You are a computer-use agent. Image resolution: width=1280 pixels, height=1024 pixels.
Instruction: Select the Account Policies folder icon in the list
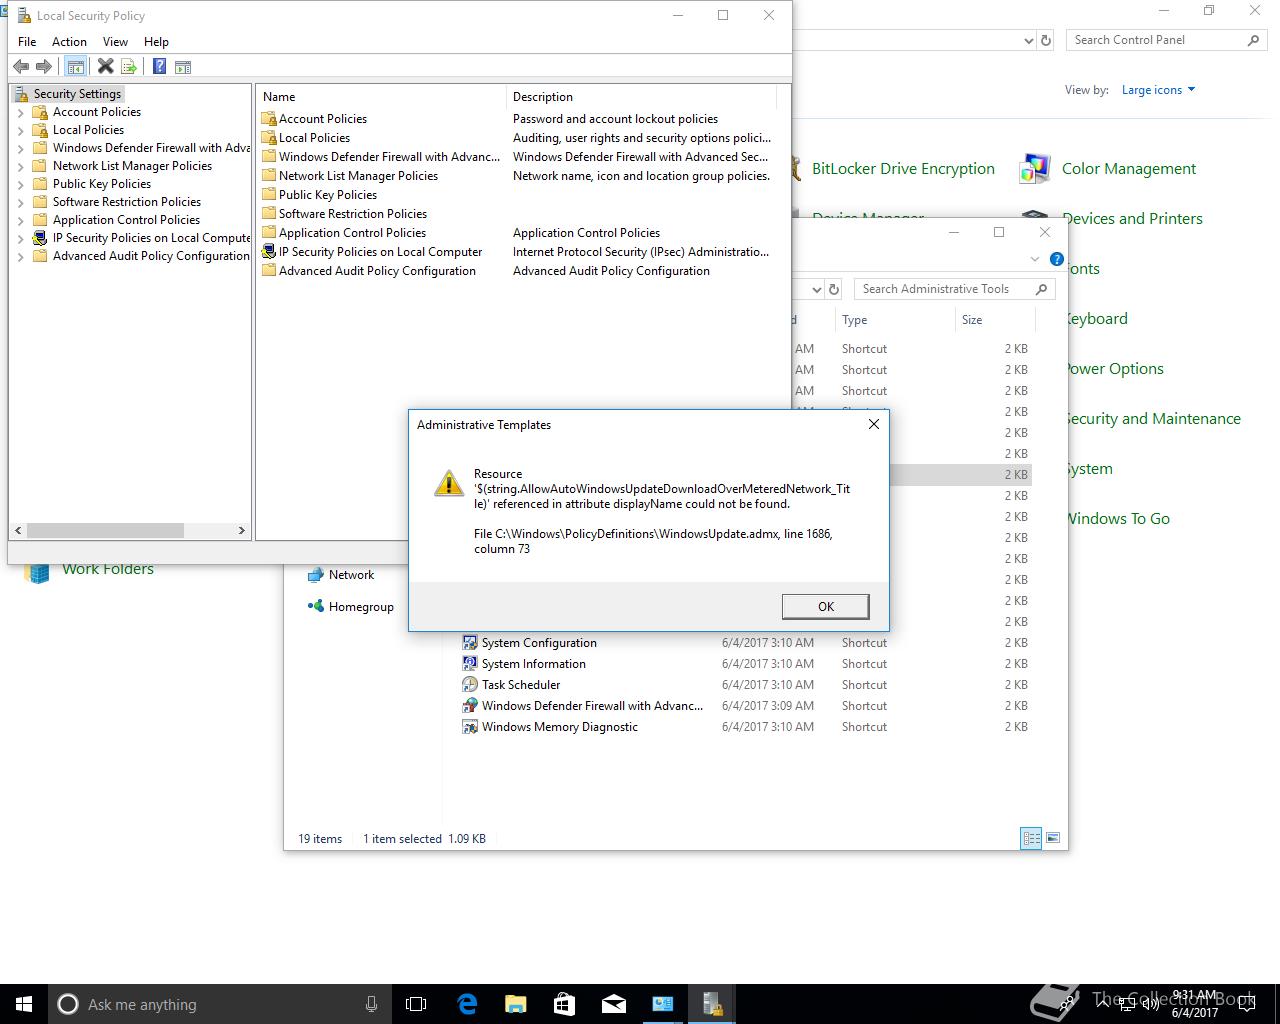268,119
